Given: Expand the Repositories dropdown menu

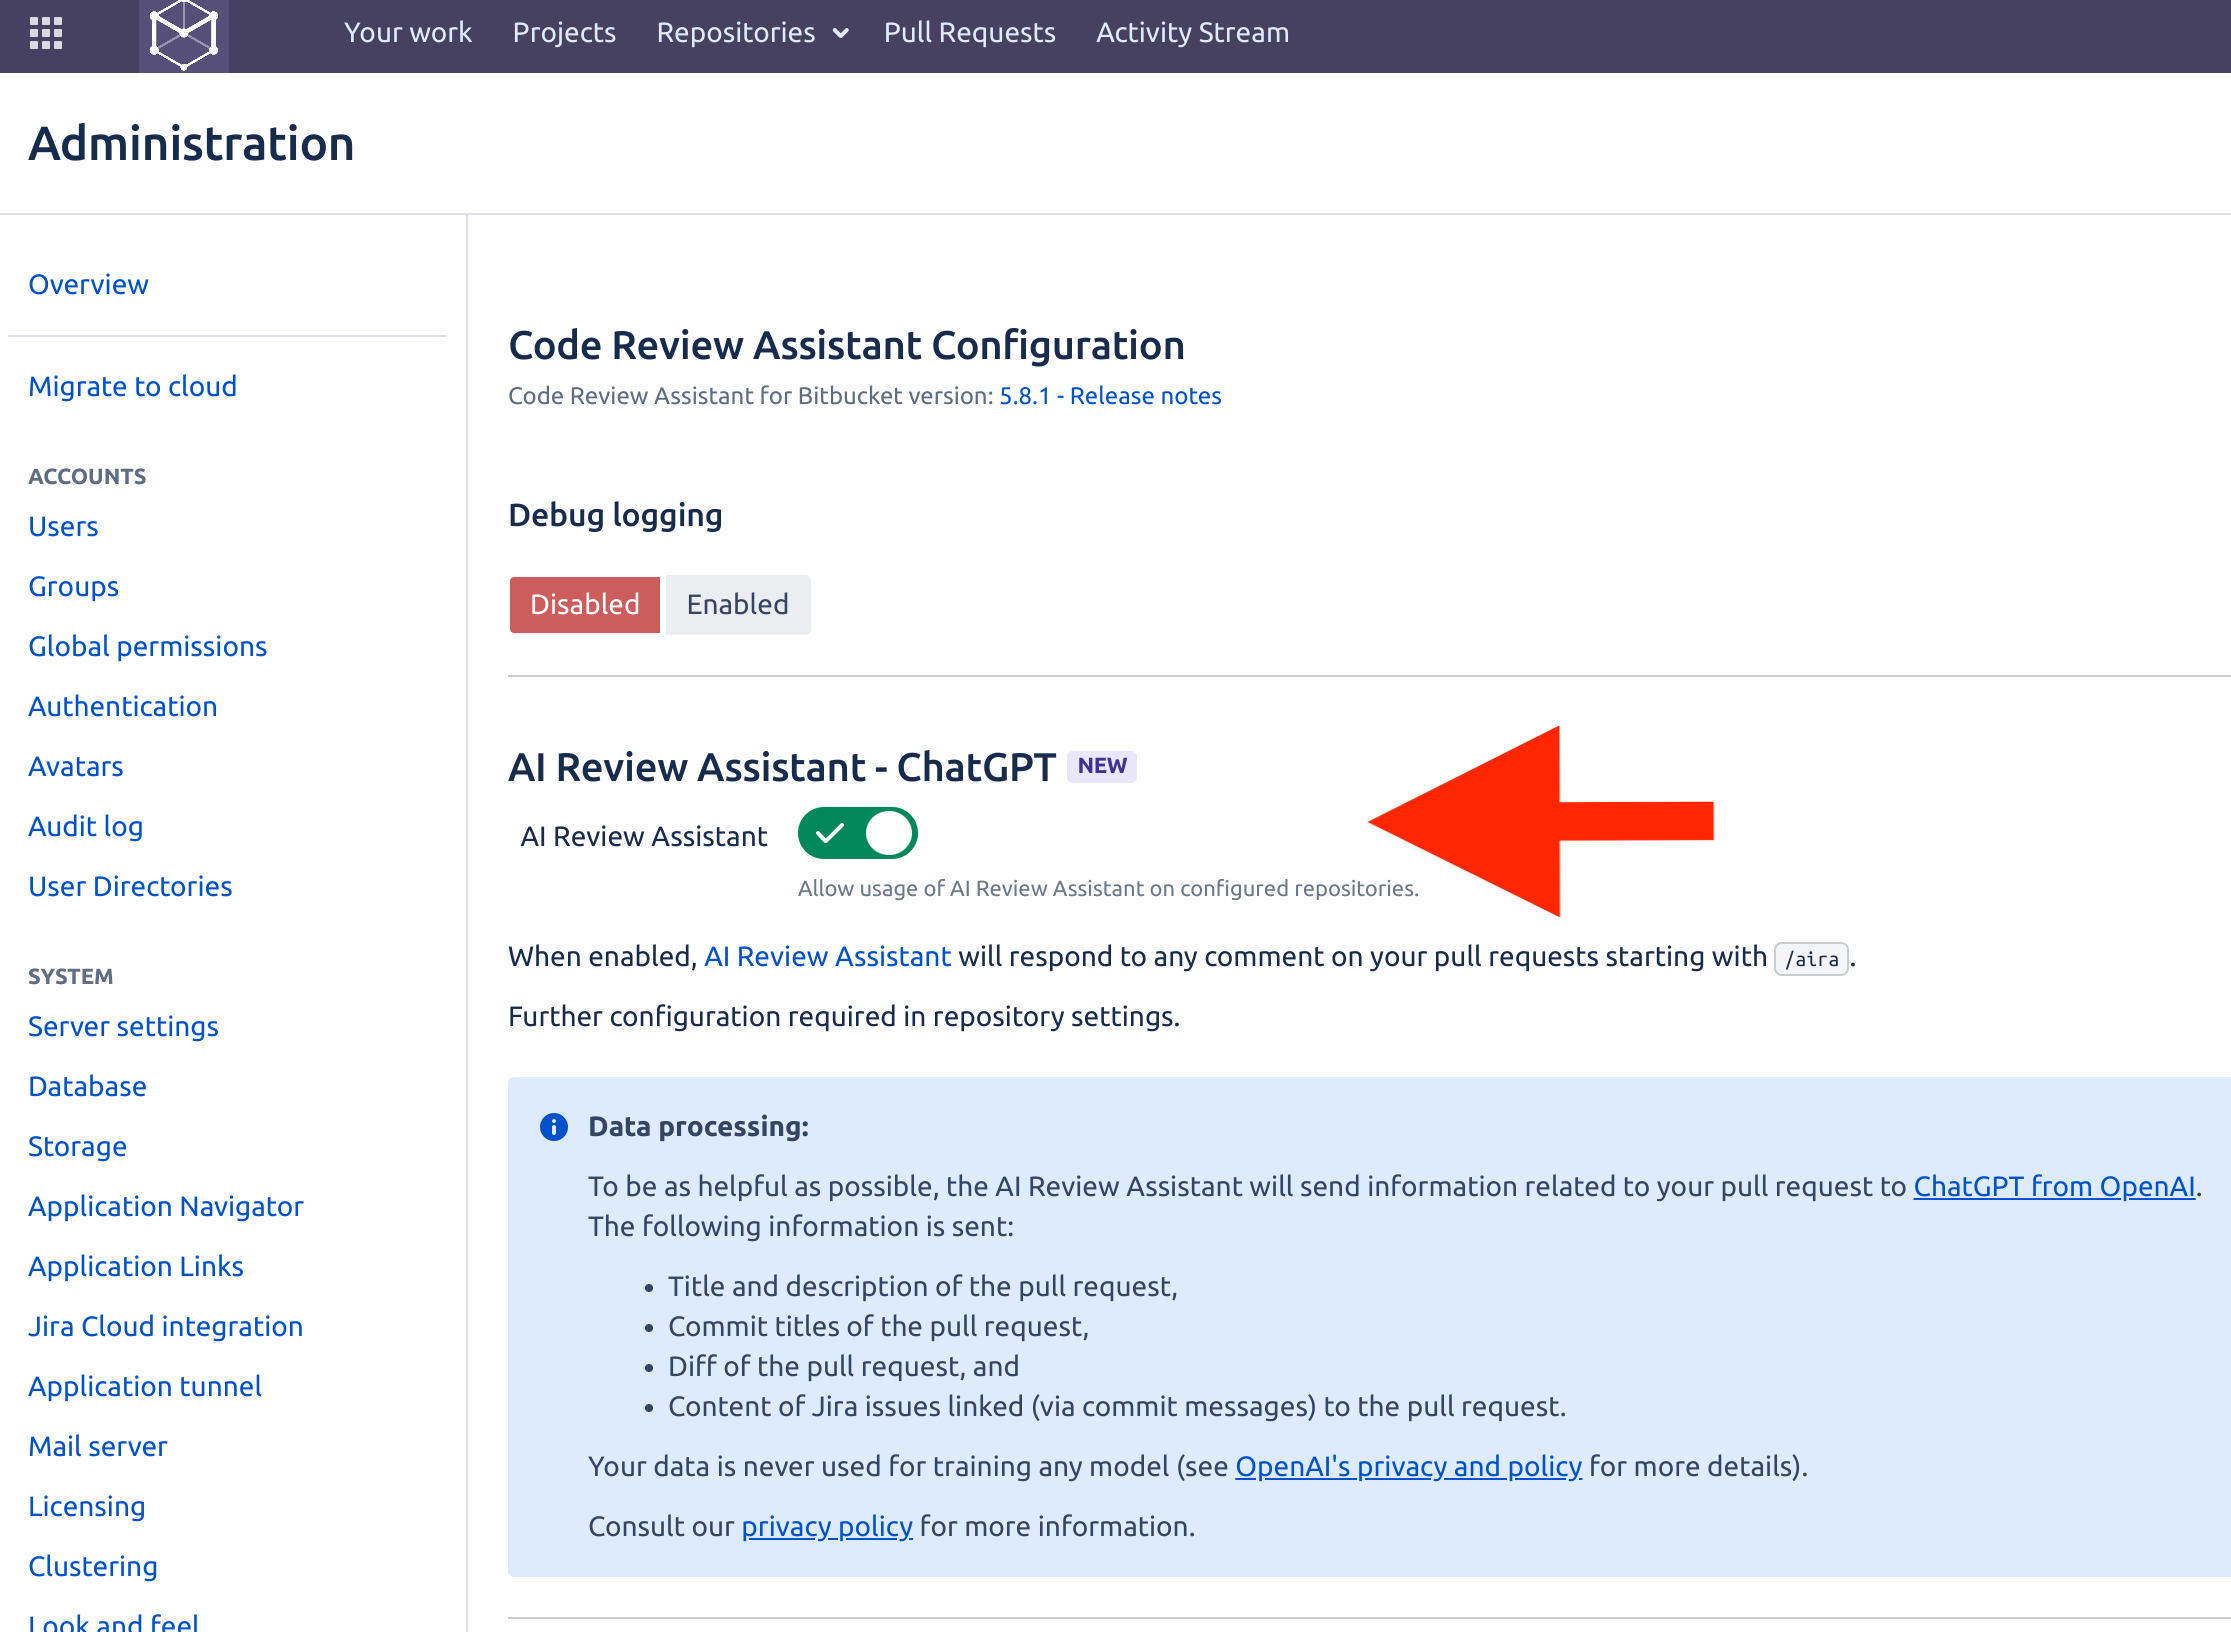Looking at the screenshot, I should 752,31.
